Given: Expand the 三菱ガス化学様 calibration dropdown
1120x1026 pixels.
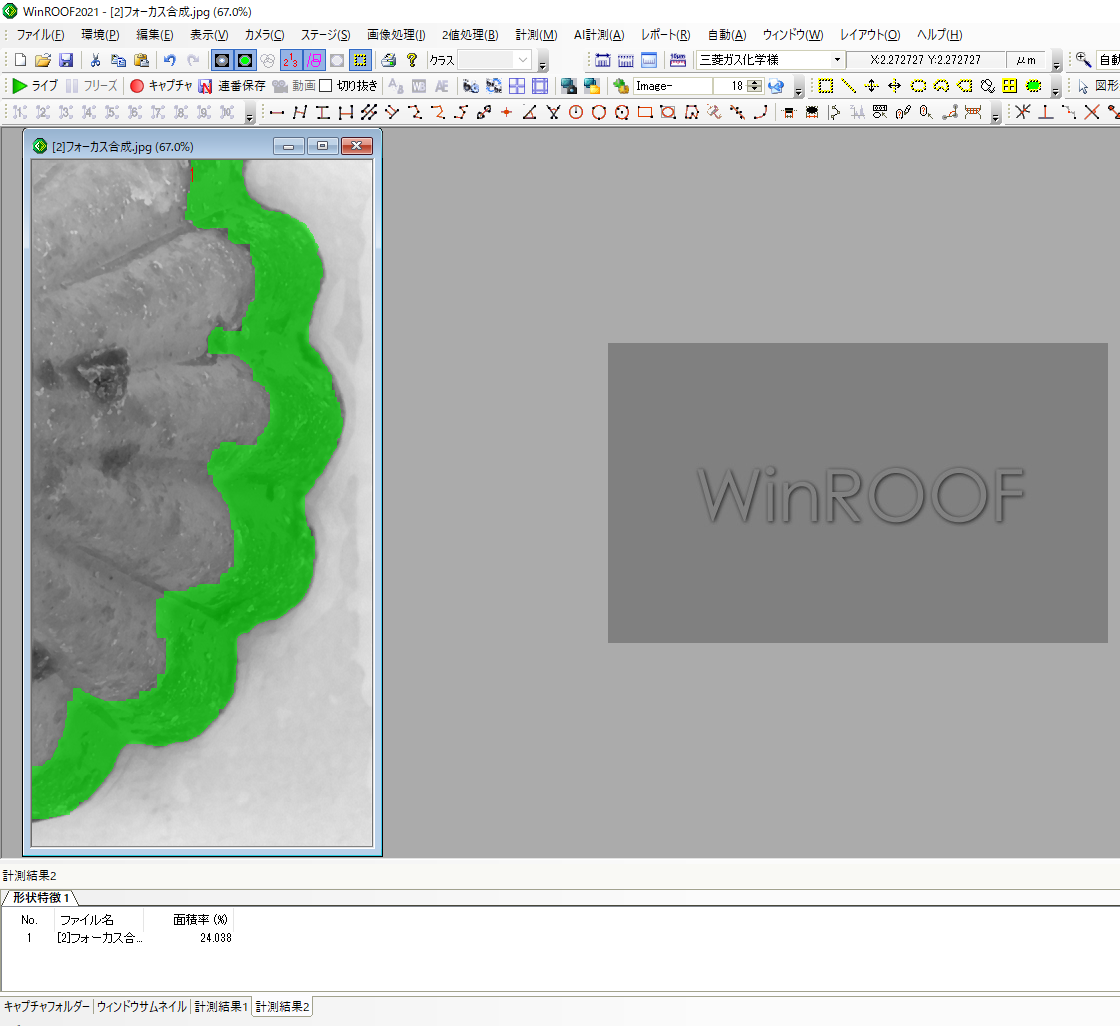Looking at the screenshot, I should pos(837,60).
